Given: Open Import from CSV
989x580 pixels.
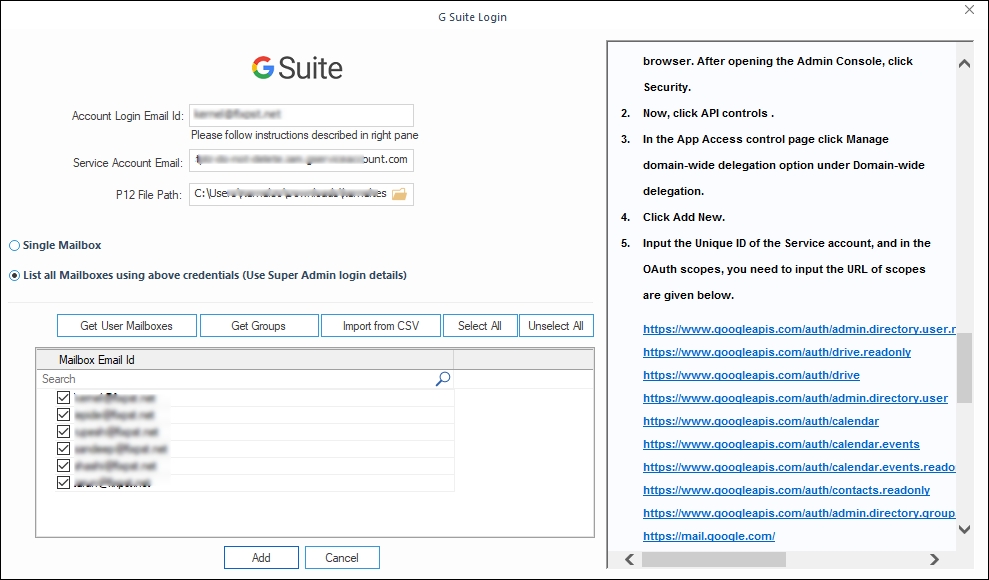Looking at the screenshot, I should 381,326.
